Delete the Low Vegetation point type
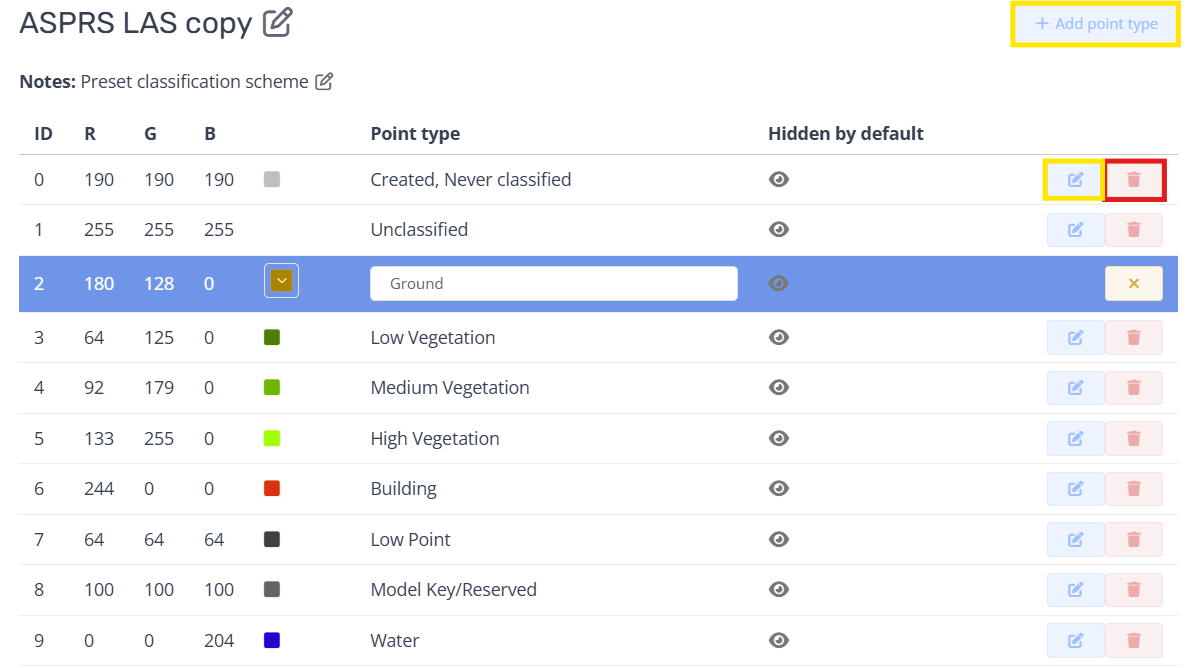Image resolution: width=1197 pixels, height=668 pixels. (1134, 337)
